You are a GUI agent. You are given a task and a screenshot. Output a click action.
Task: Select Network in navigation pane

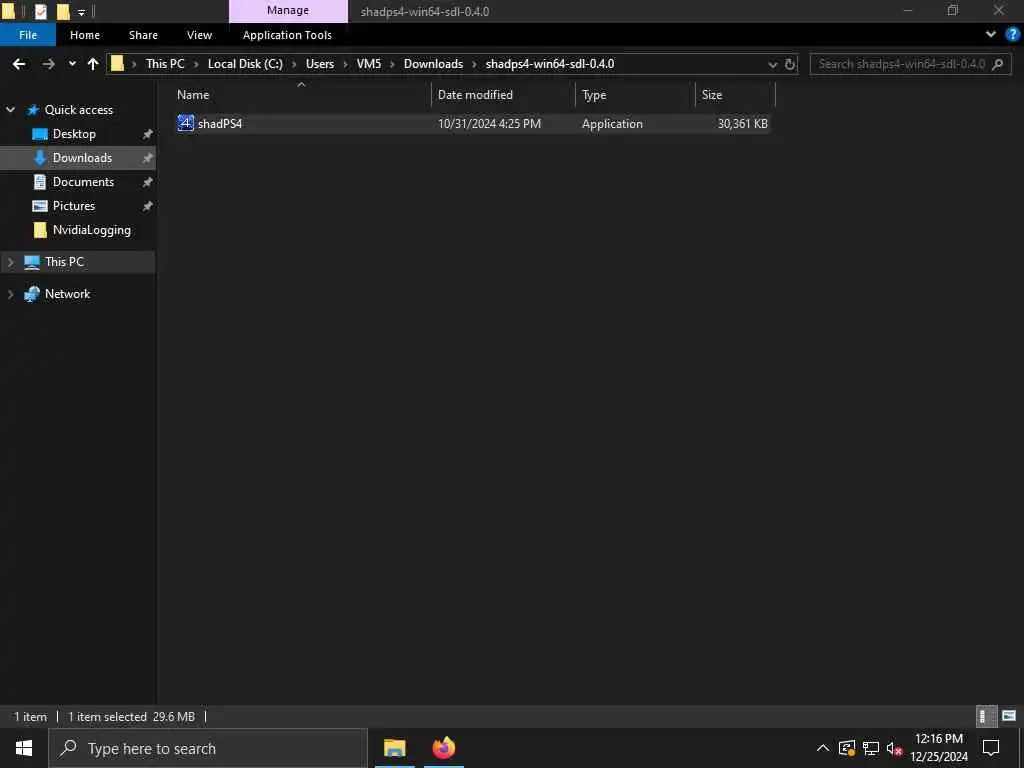pos(67,294)
